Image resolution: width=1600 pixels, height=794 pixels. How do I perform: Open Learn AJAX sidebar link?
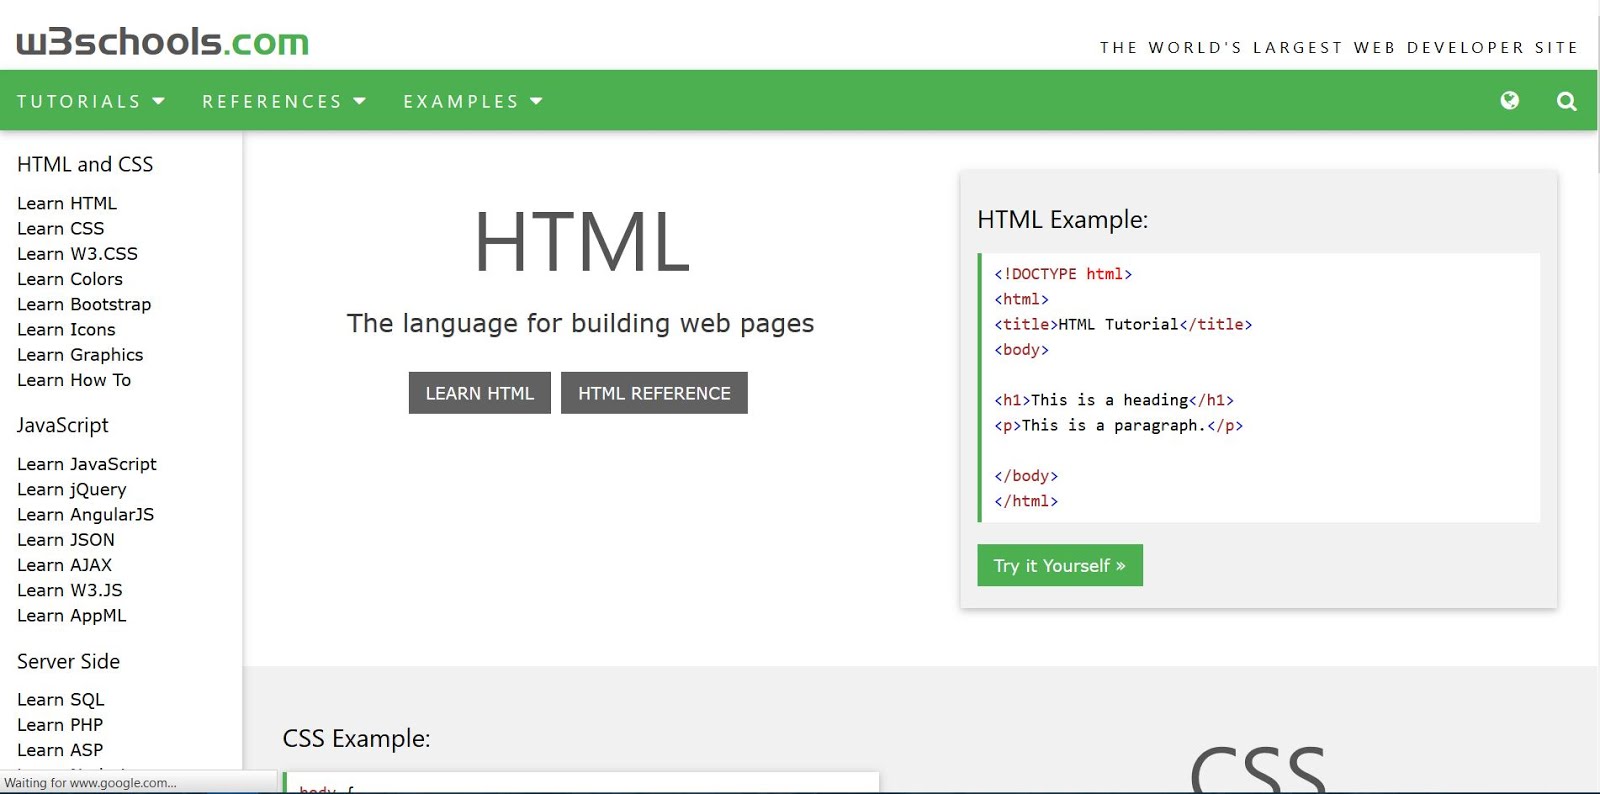tap(64, 565)
